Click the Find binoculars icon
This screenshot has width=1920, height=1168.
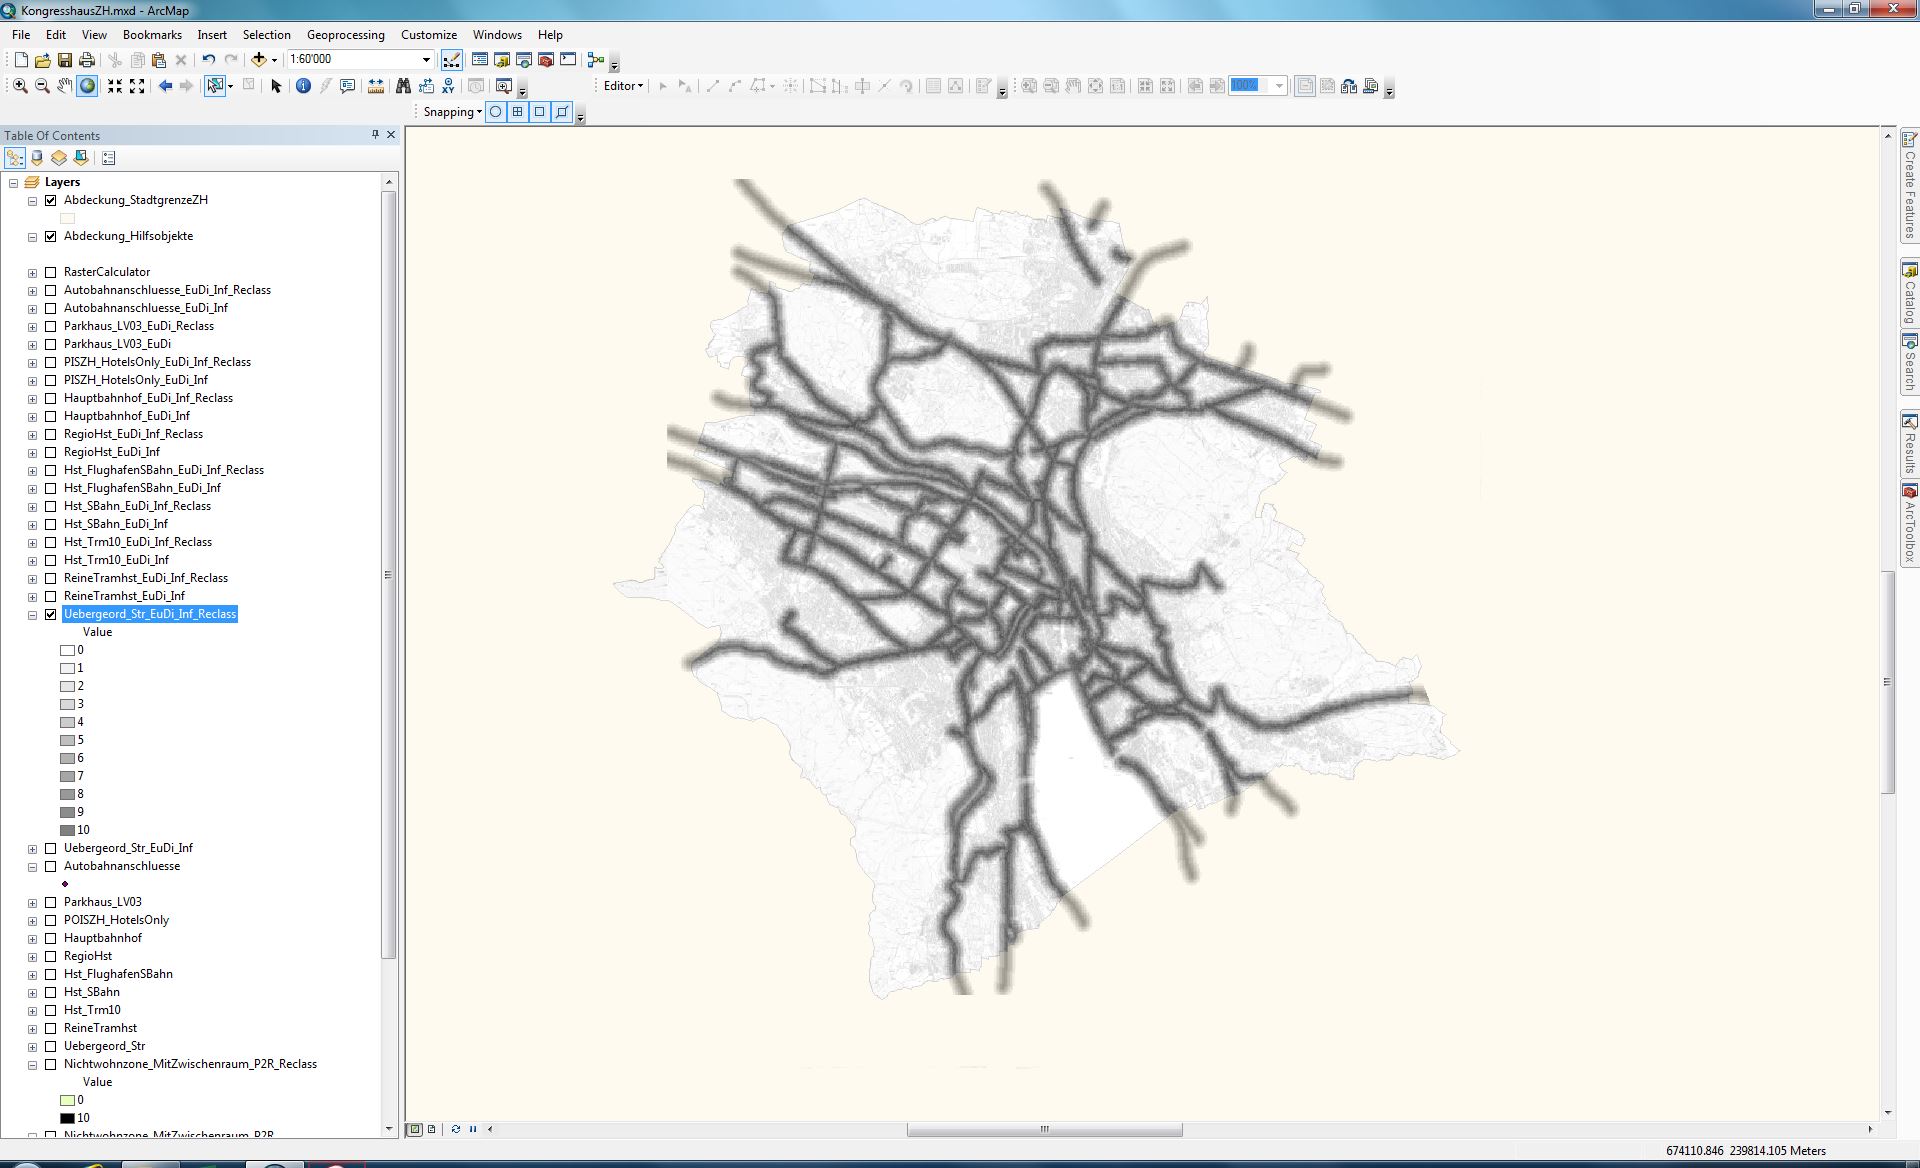(x=403, y=86)
